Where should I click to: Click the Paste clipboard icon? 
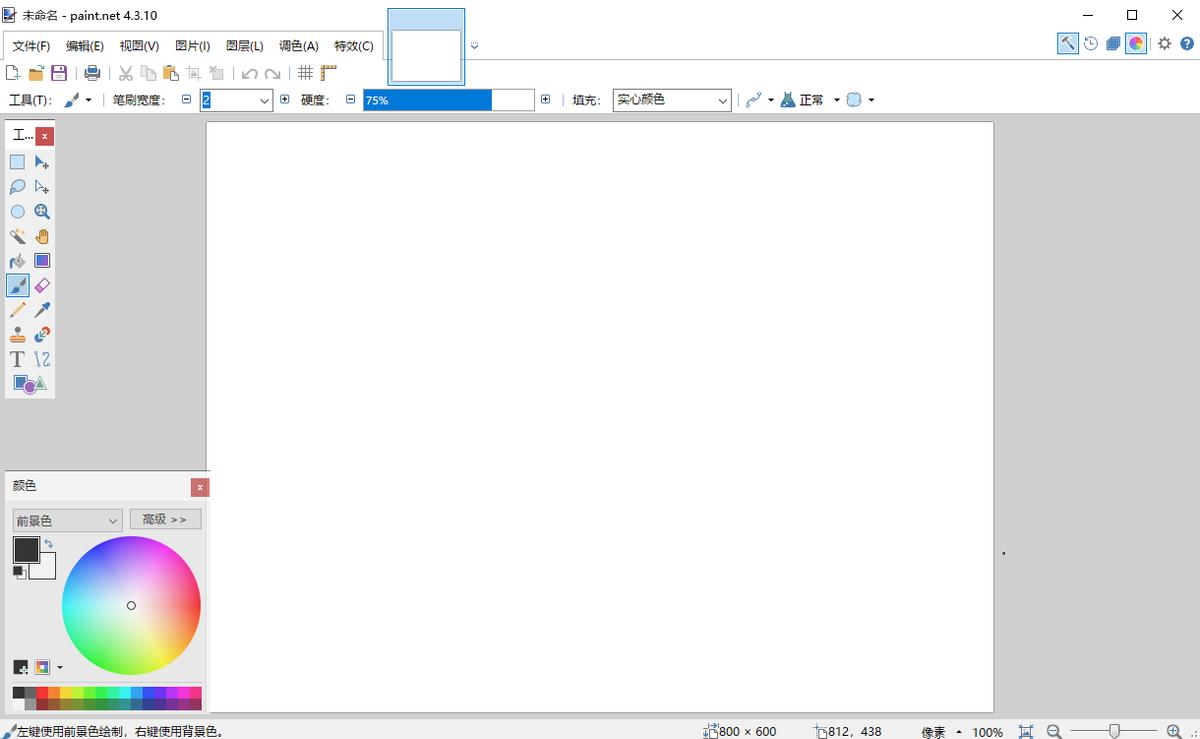[x=171, y=73]
